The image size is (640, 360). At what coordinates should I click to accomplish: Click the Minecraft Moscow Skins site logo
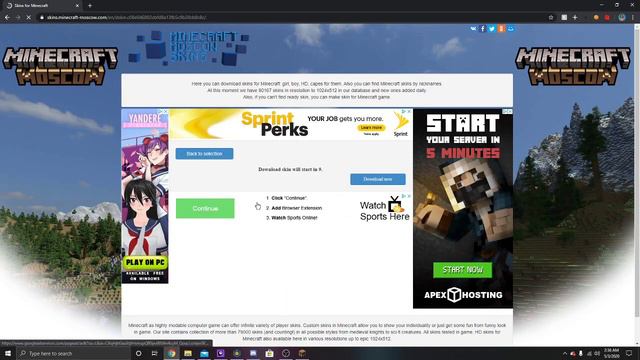click(x=189, y=48)
